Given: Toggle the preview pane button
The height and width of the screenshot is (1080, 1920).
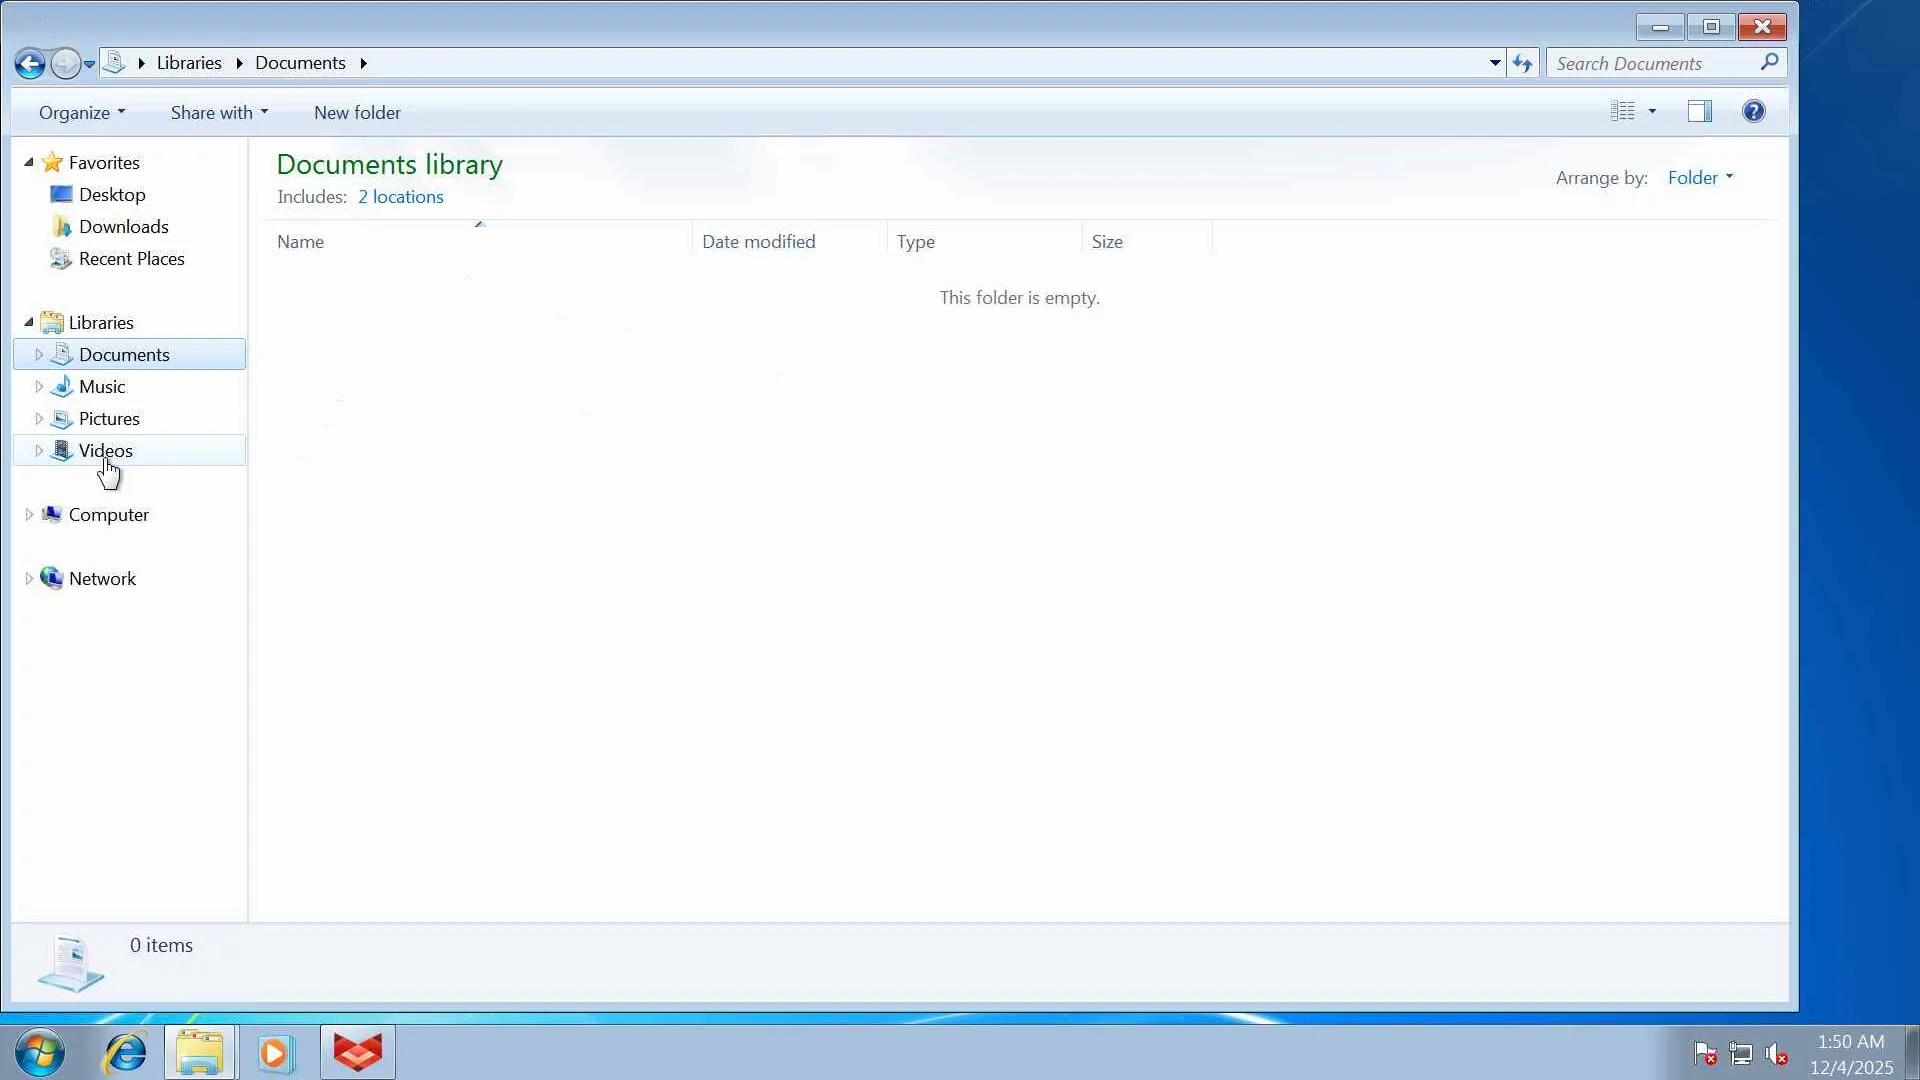Looking at the screenshot, I should coord(1699,112).
